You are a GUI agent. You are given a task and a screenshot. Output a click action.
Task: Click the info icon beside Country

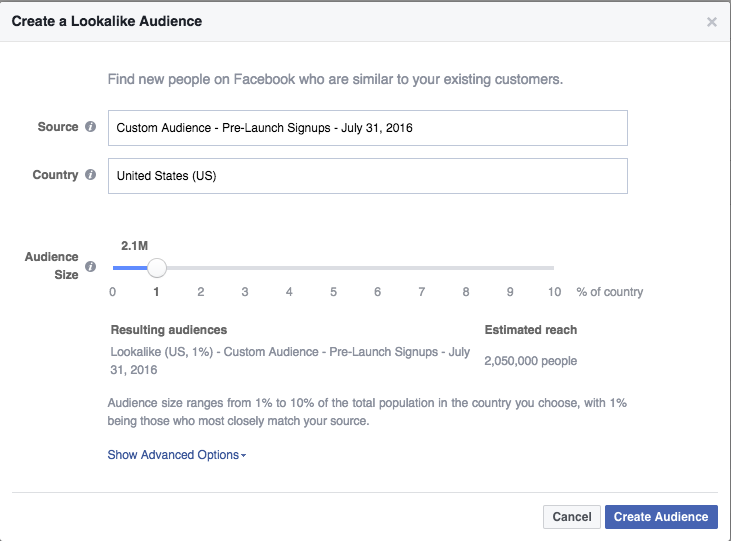(91, 175)
